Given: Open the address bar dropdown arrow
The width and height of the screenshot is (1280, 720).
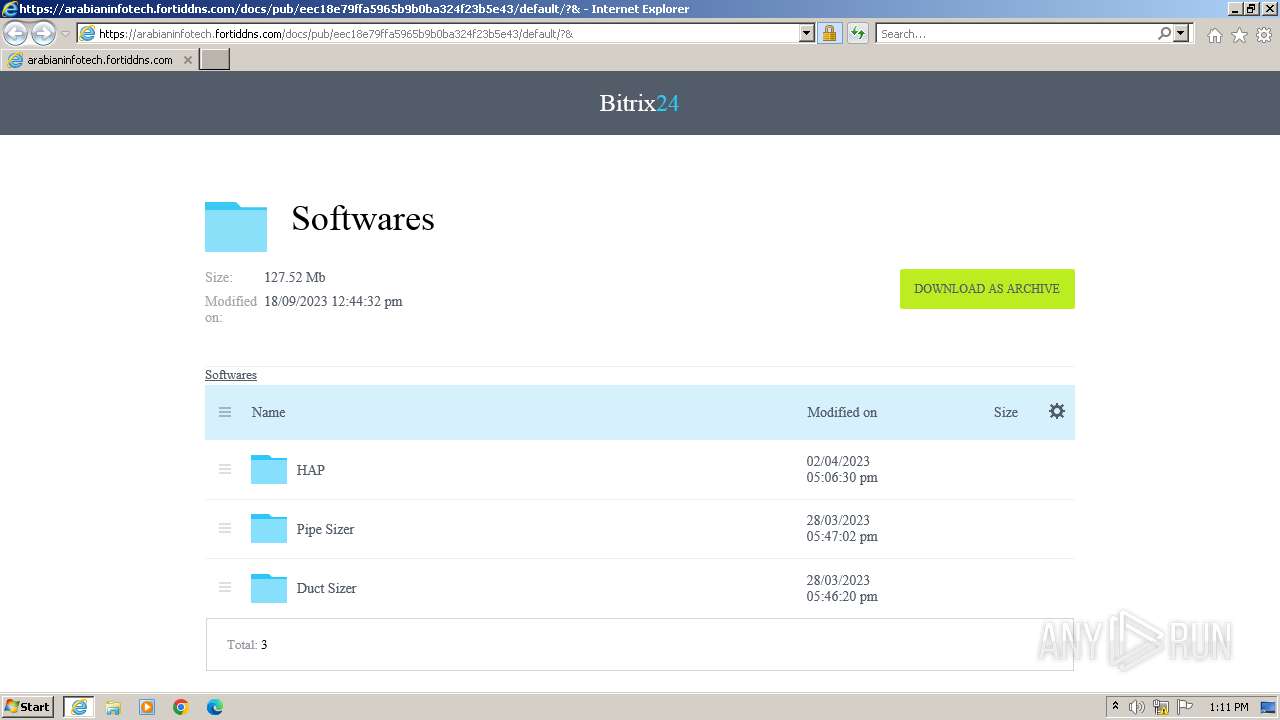Looking at the screenshot, I should click(x=807, y=33).
